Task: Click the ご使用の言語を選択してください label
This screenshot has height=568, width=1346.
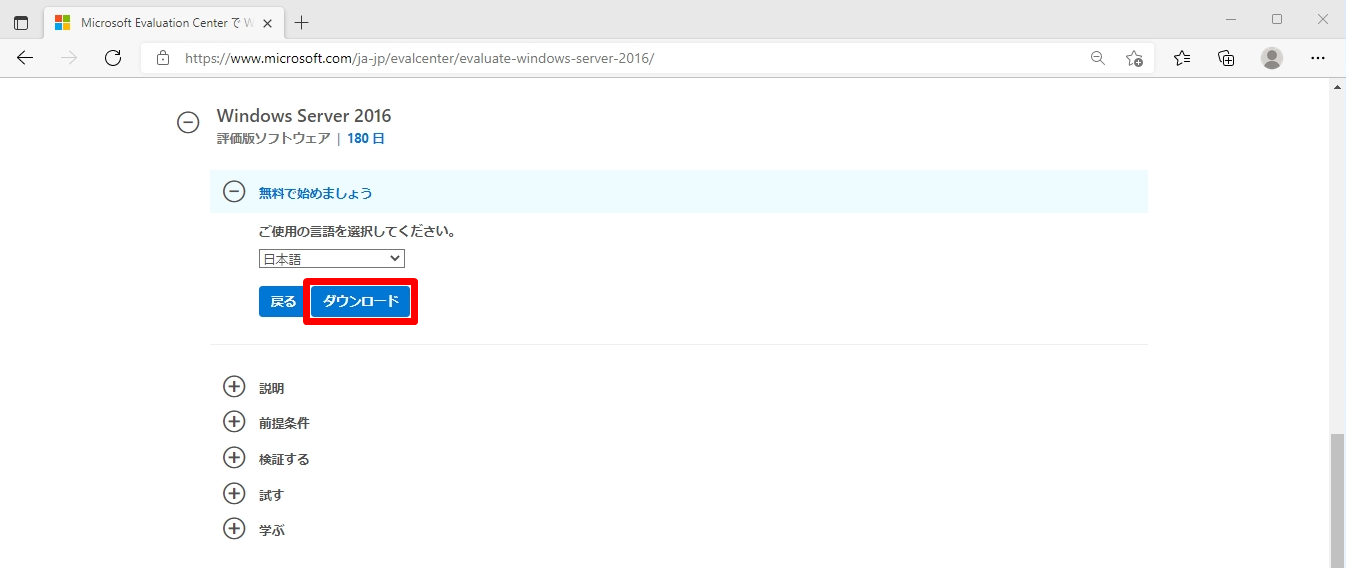Action: click(x=357, y=231)
